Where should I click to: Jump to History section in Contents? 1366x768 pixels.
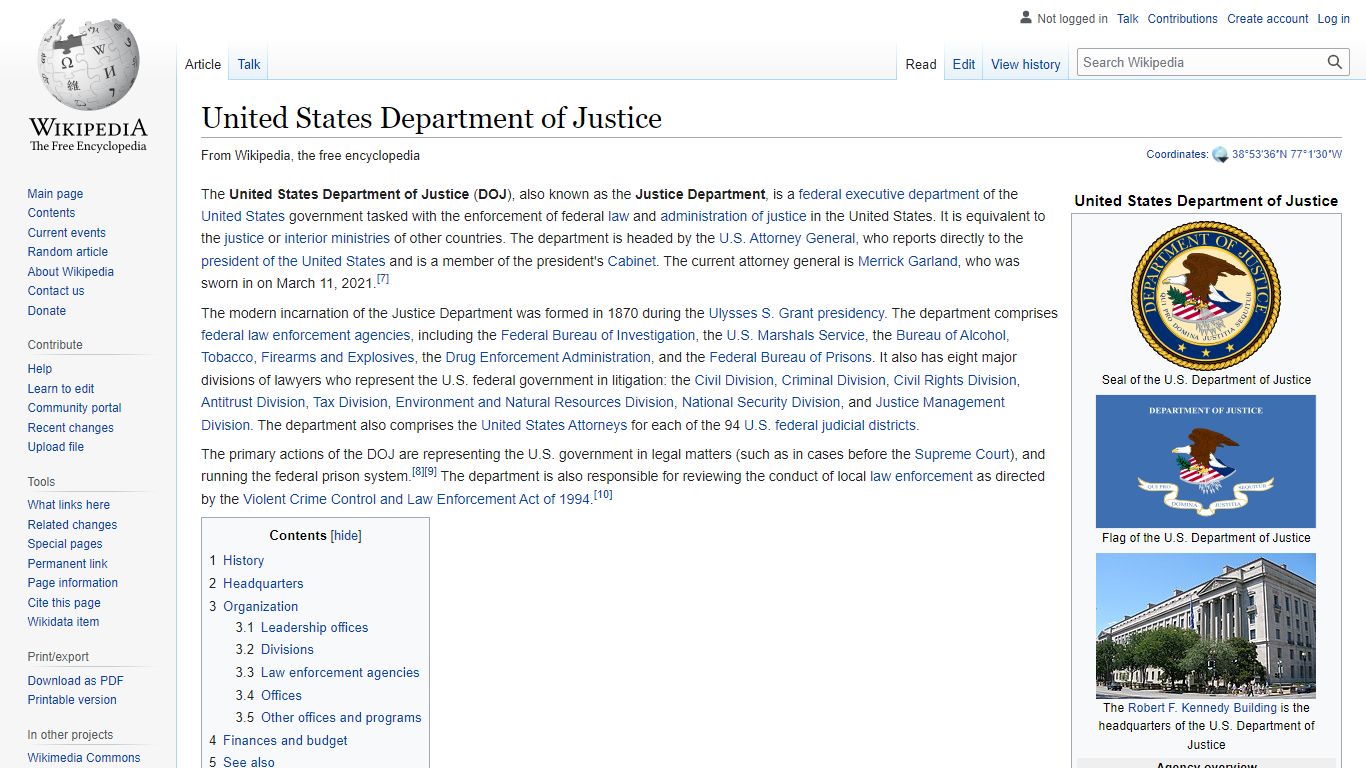(x=244, y=561)
